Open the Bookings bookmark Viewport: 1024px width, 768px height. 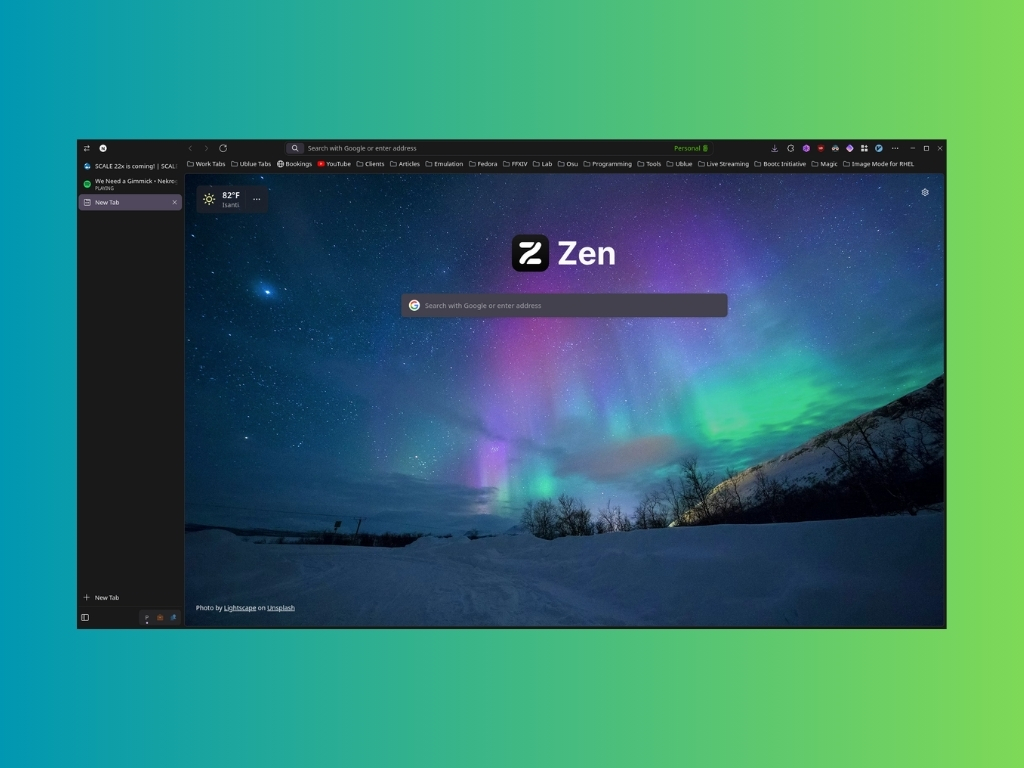pos(295,164)
